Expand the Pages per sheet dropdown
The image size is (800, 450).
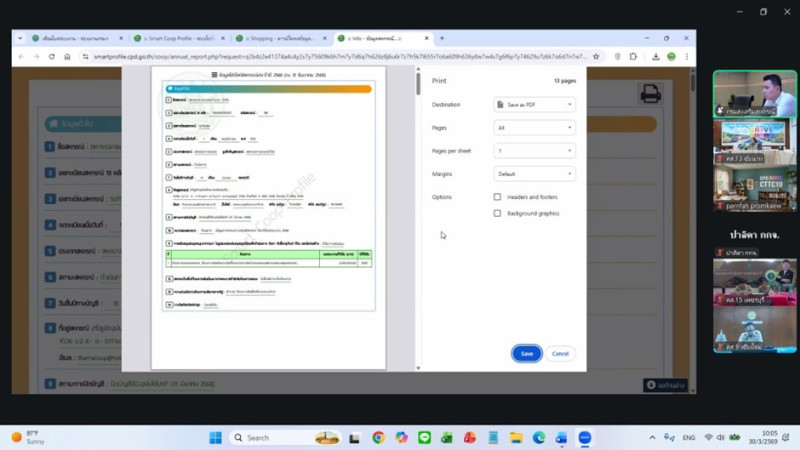(534, 151)
